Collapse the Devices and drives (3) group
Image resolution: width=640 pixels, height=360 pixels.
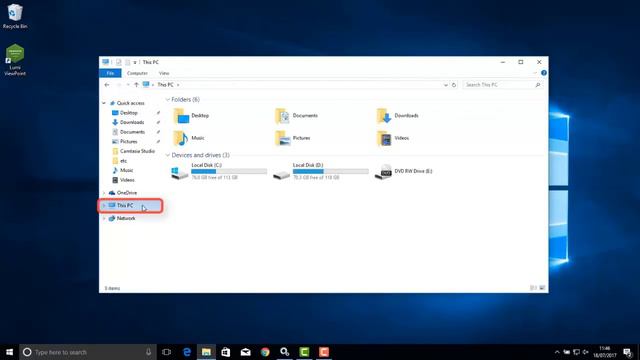coord(168,155)
